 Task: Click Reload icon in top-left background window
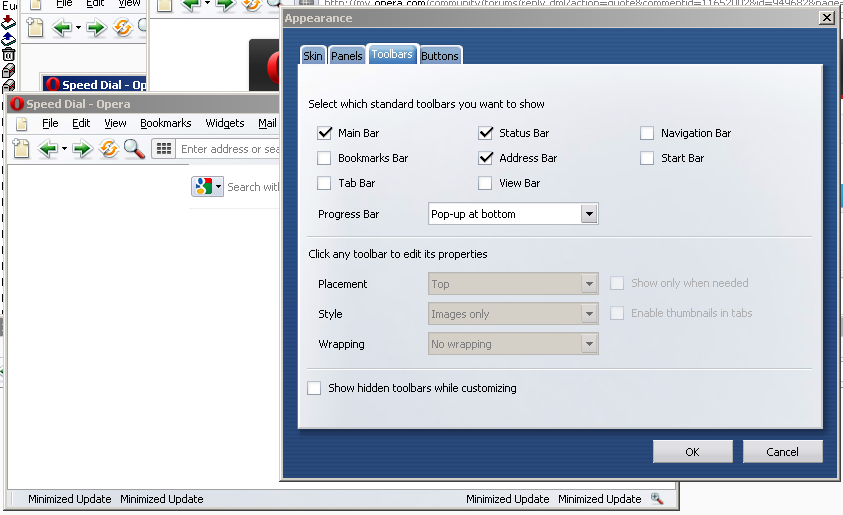tap(123, 27)
